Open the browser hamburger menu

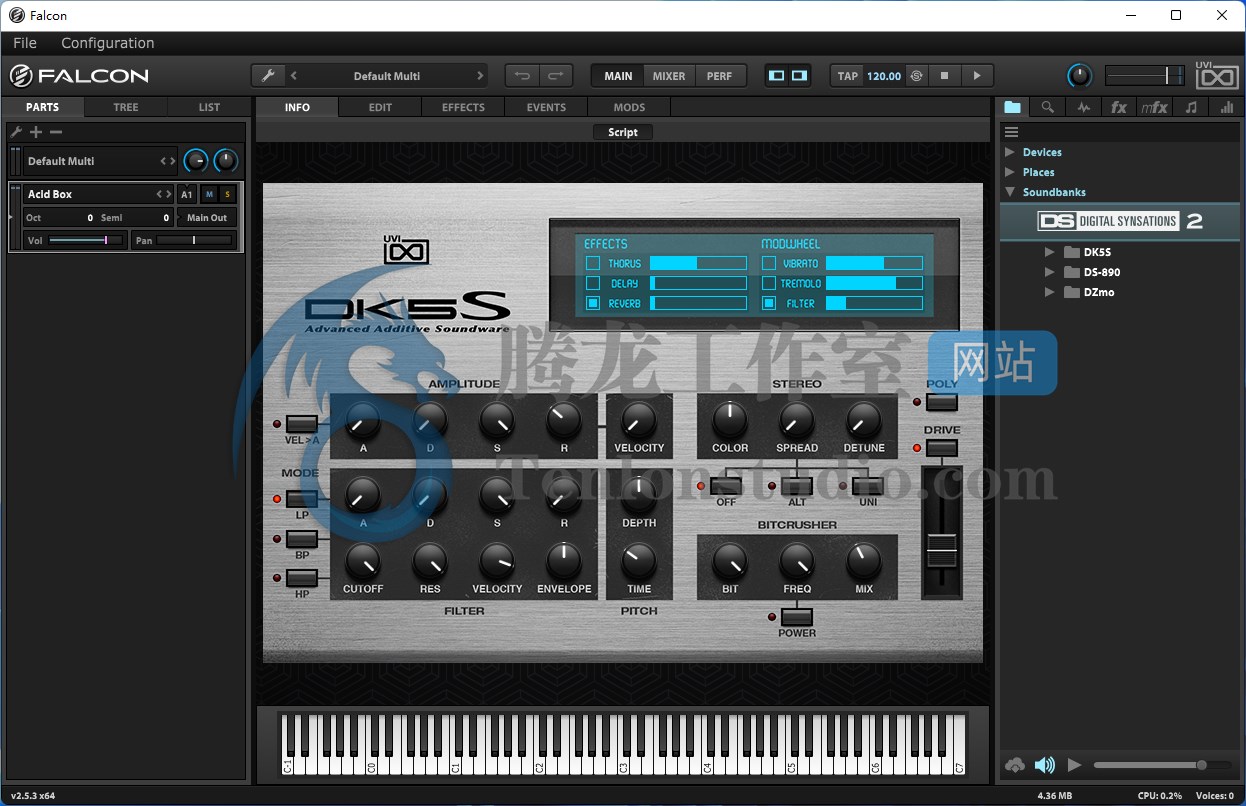click(1011, 132)
